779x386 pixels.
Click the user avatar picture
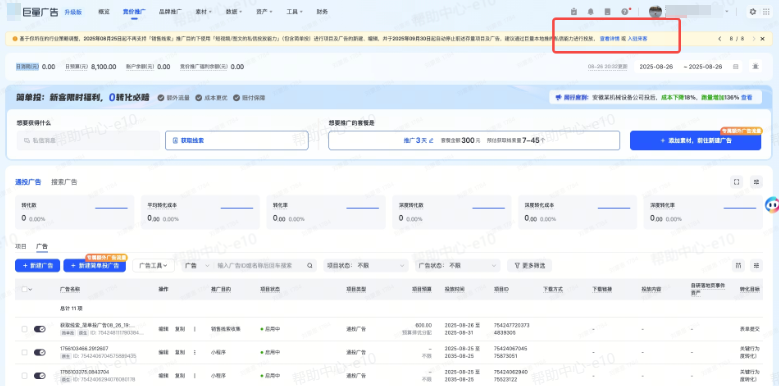[655, 11]
